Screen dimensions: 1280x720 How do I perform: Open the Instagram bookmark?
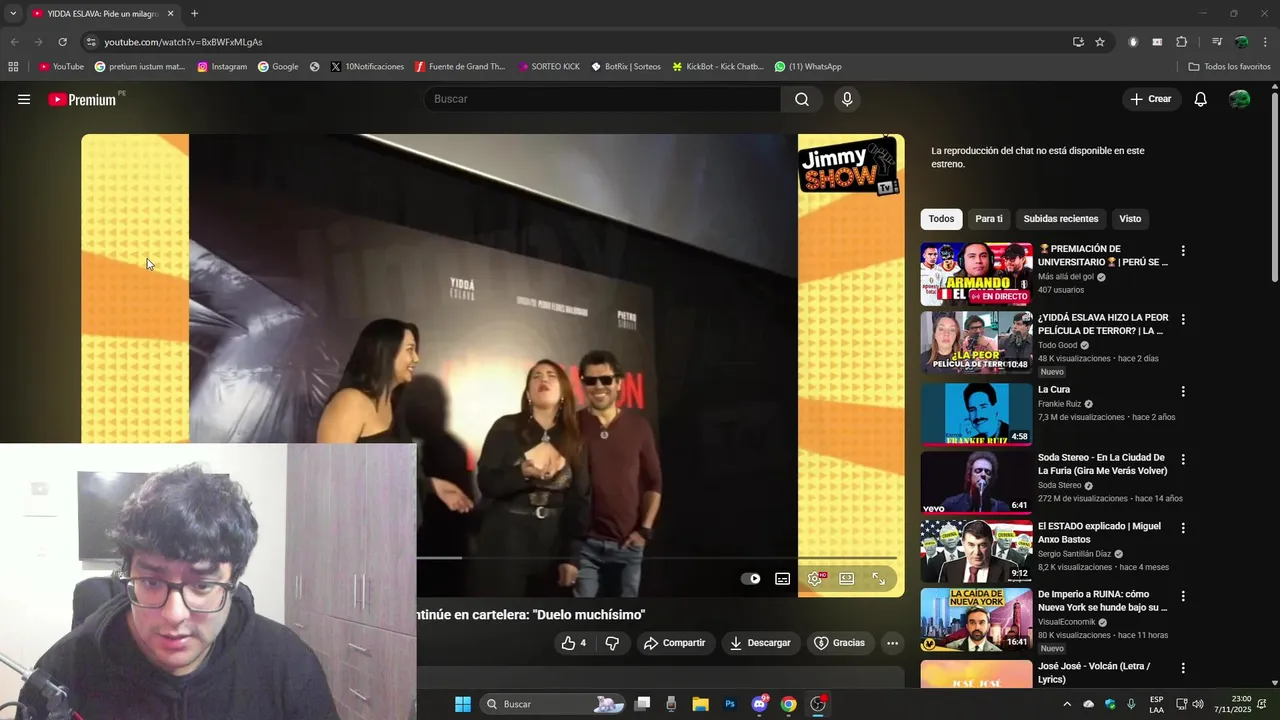(x=222, y=67)
